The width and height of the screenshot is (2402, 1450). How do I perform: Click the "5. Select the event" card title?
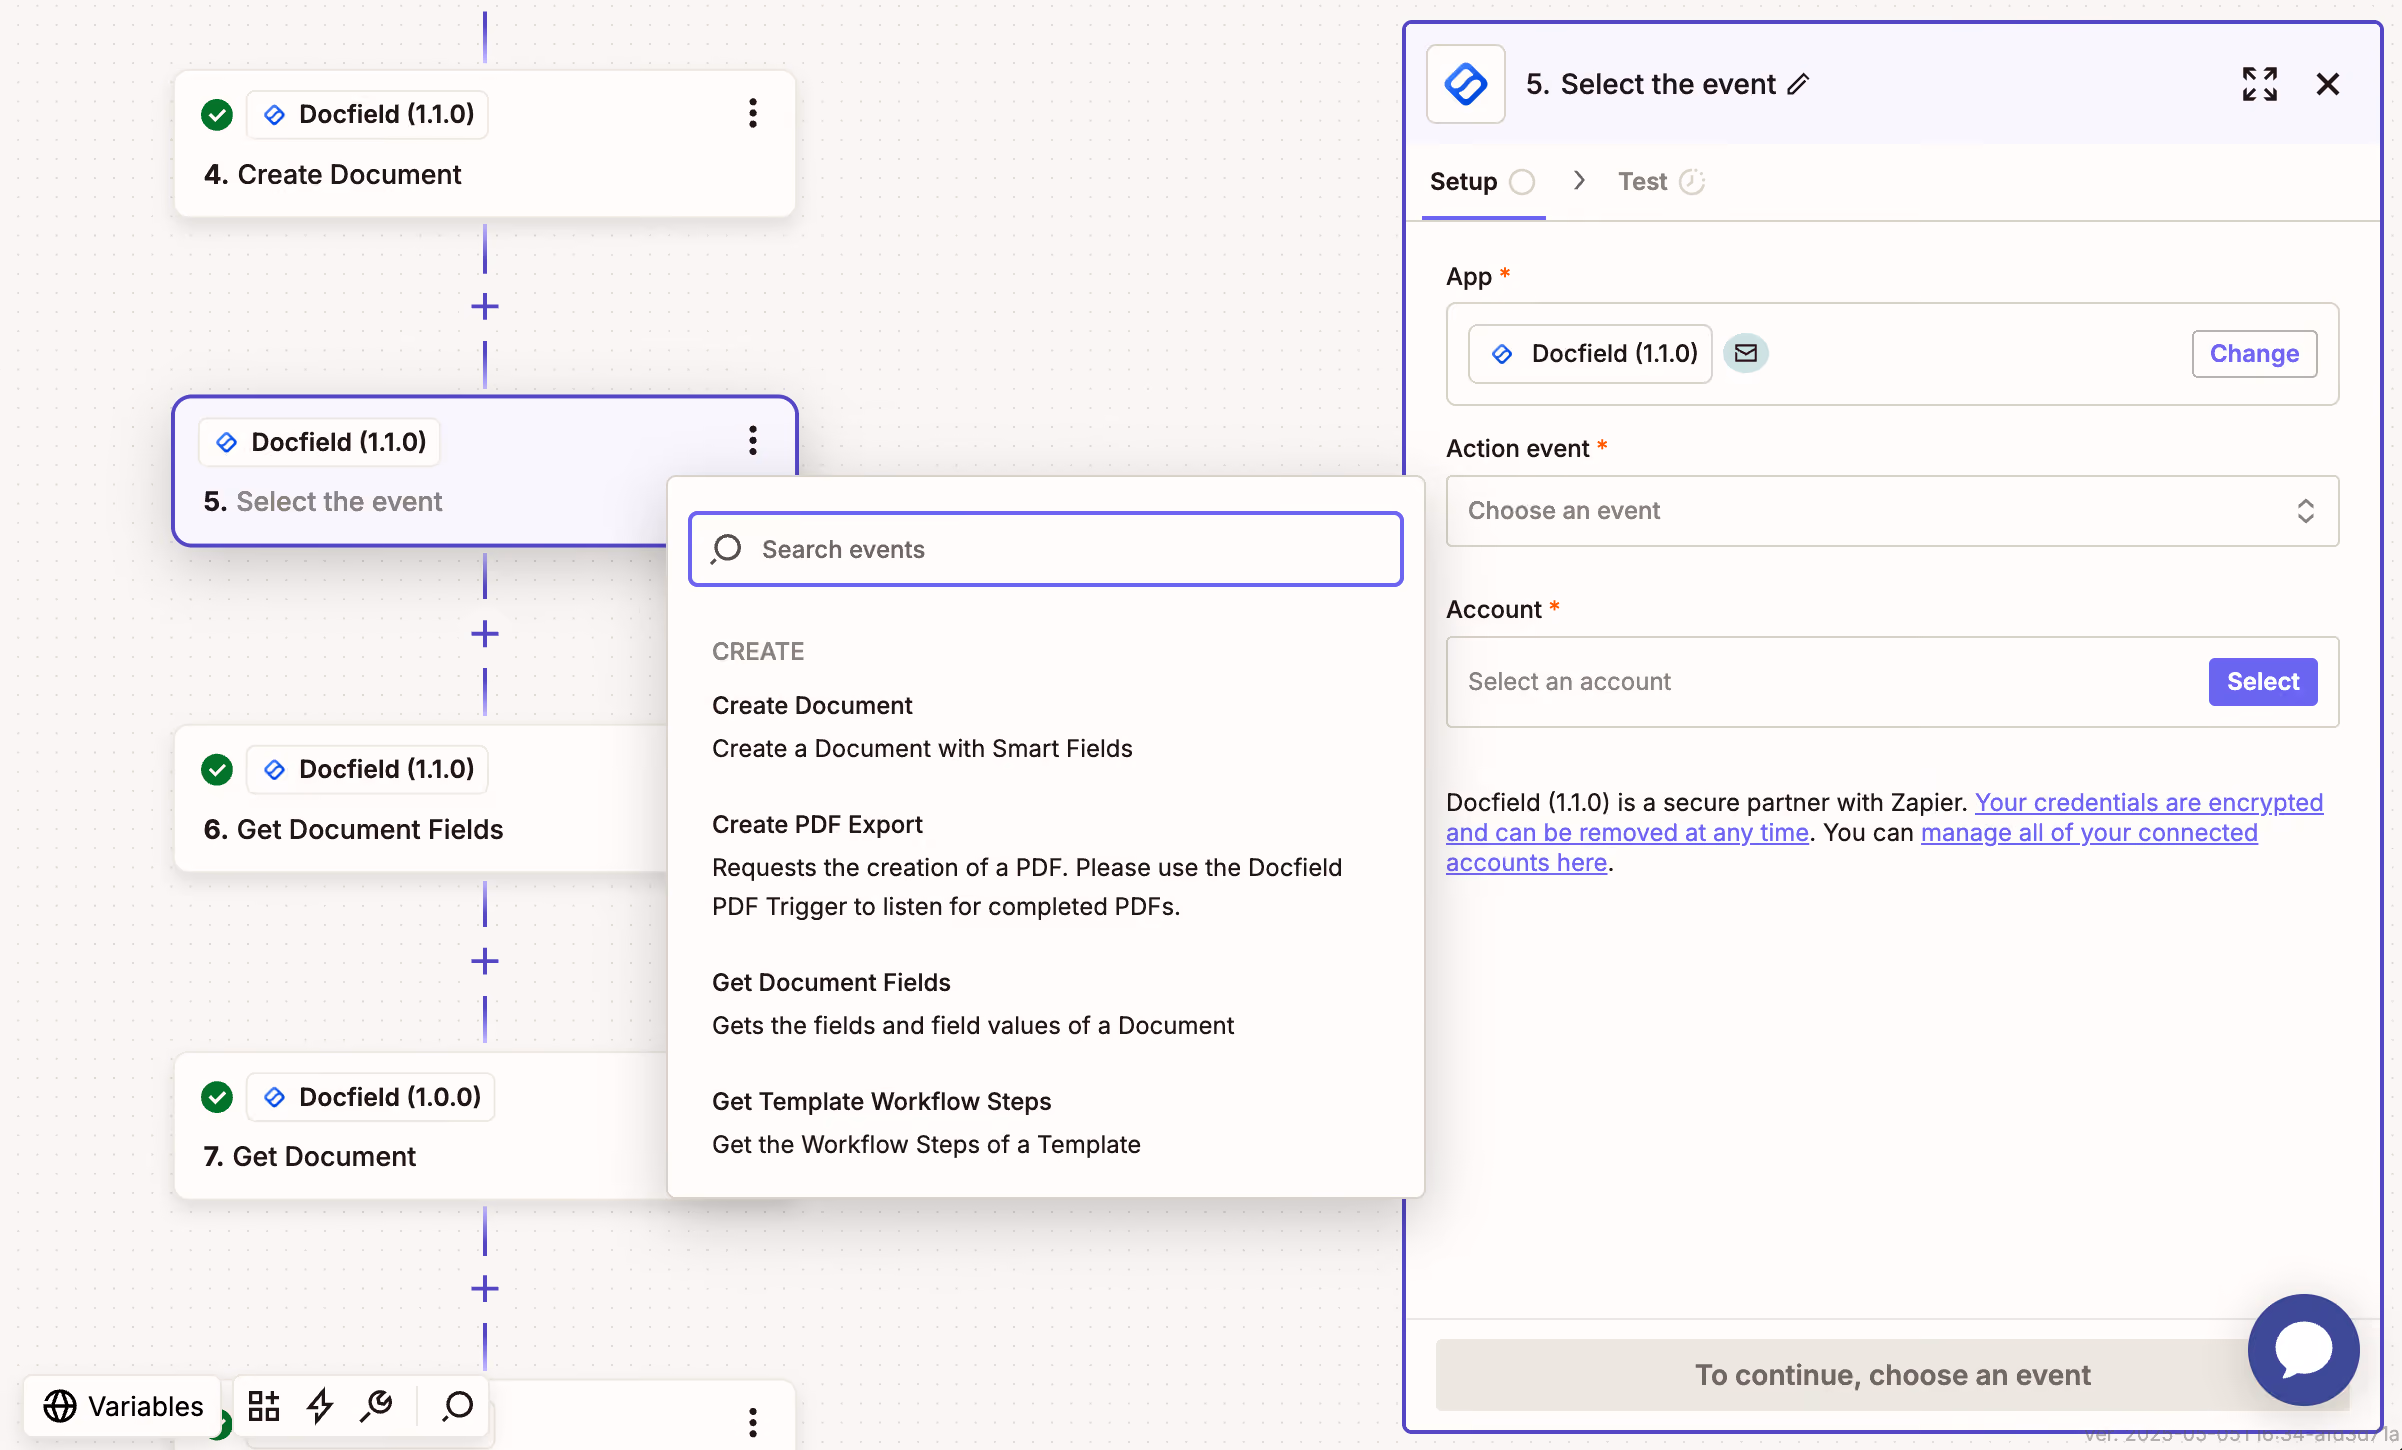pos(323,502)
